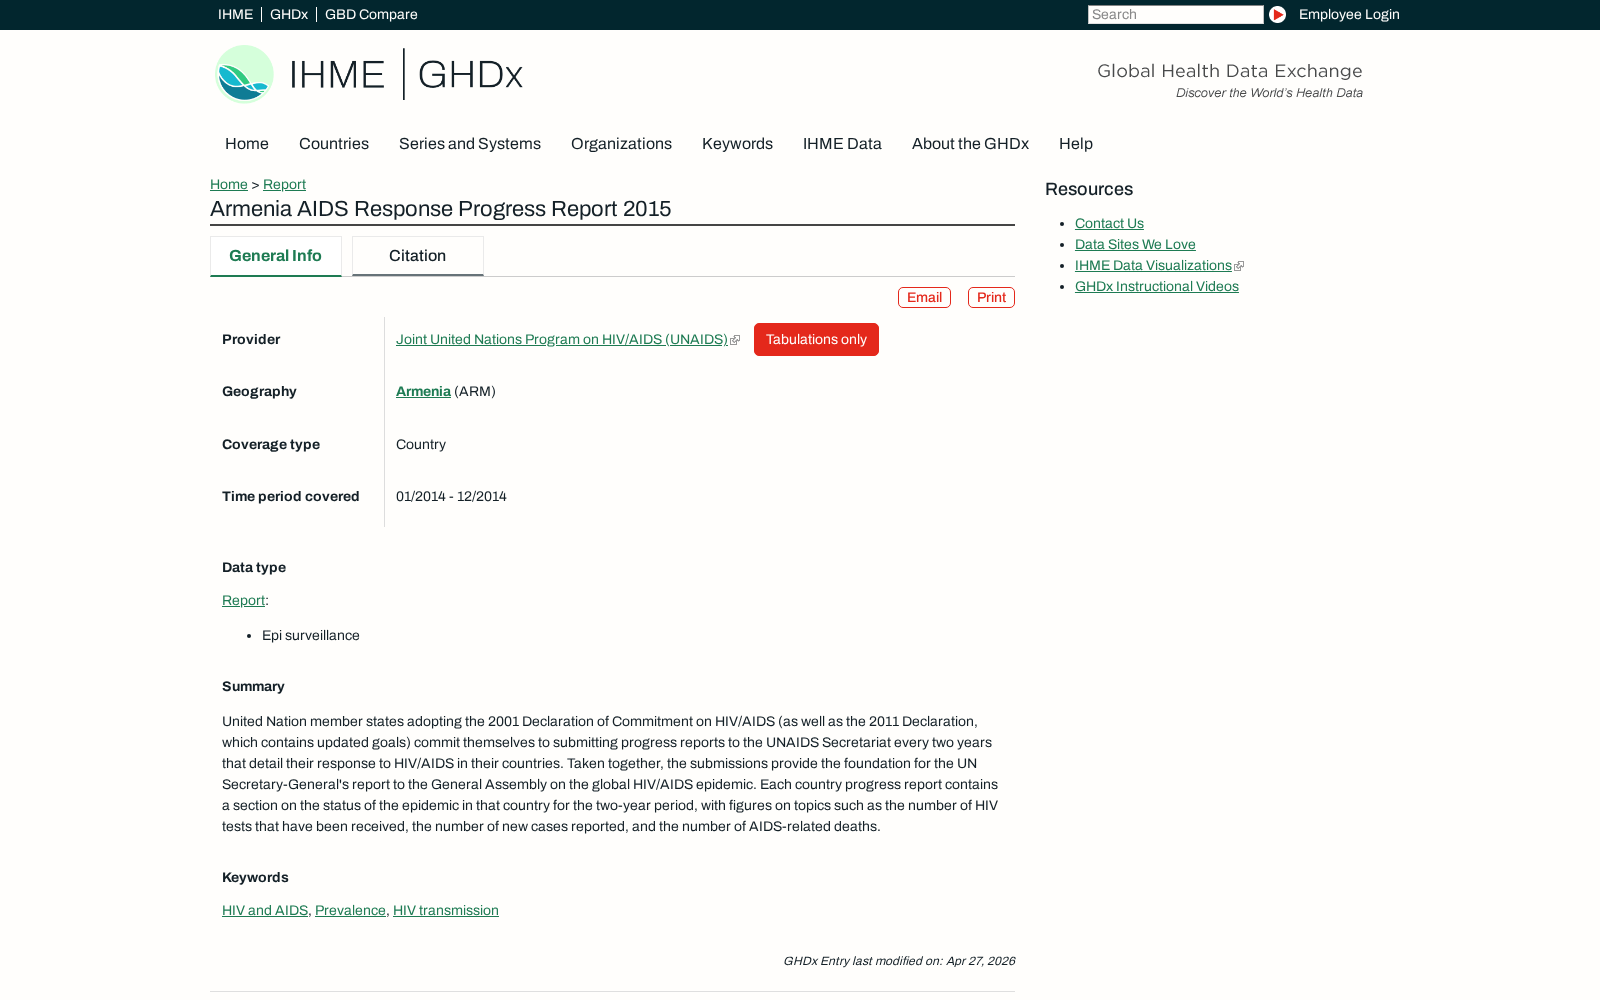
Task: Click the Report breadcrumb link
Action: coord(284,184)
